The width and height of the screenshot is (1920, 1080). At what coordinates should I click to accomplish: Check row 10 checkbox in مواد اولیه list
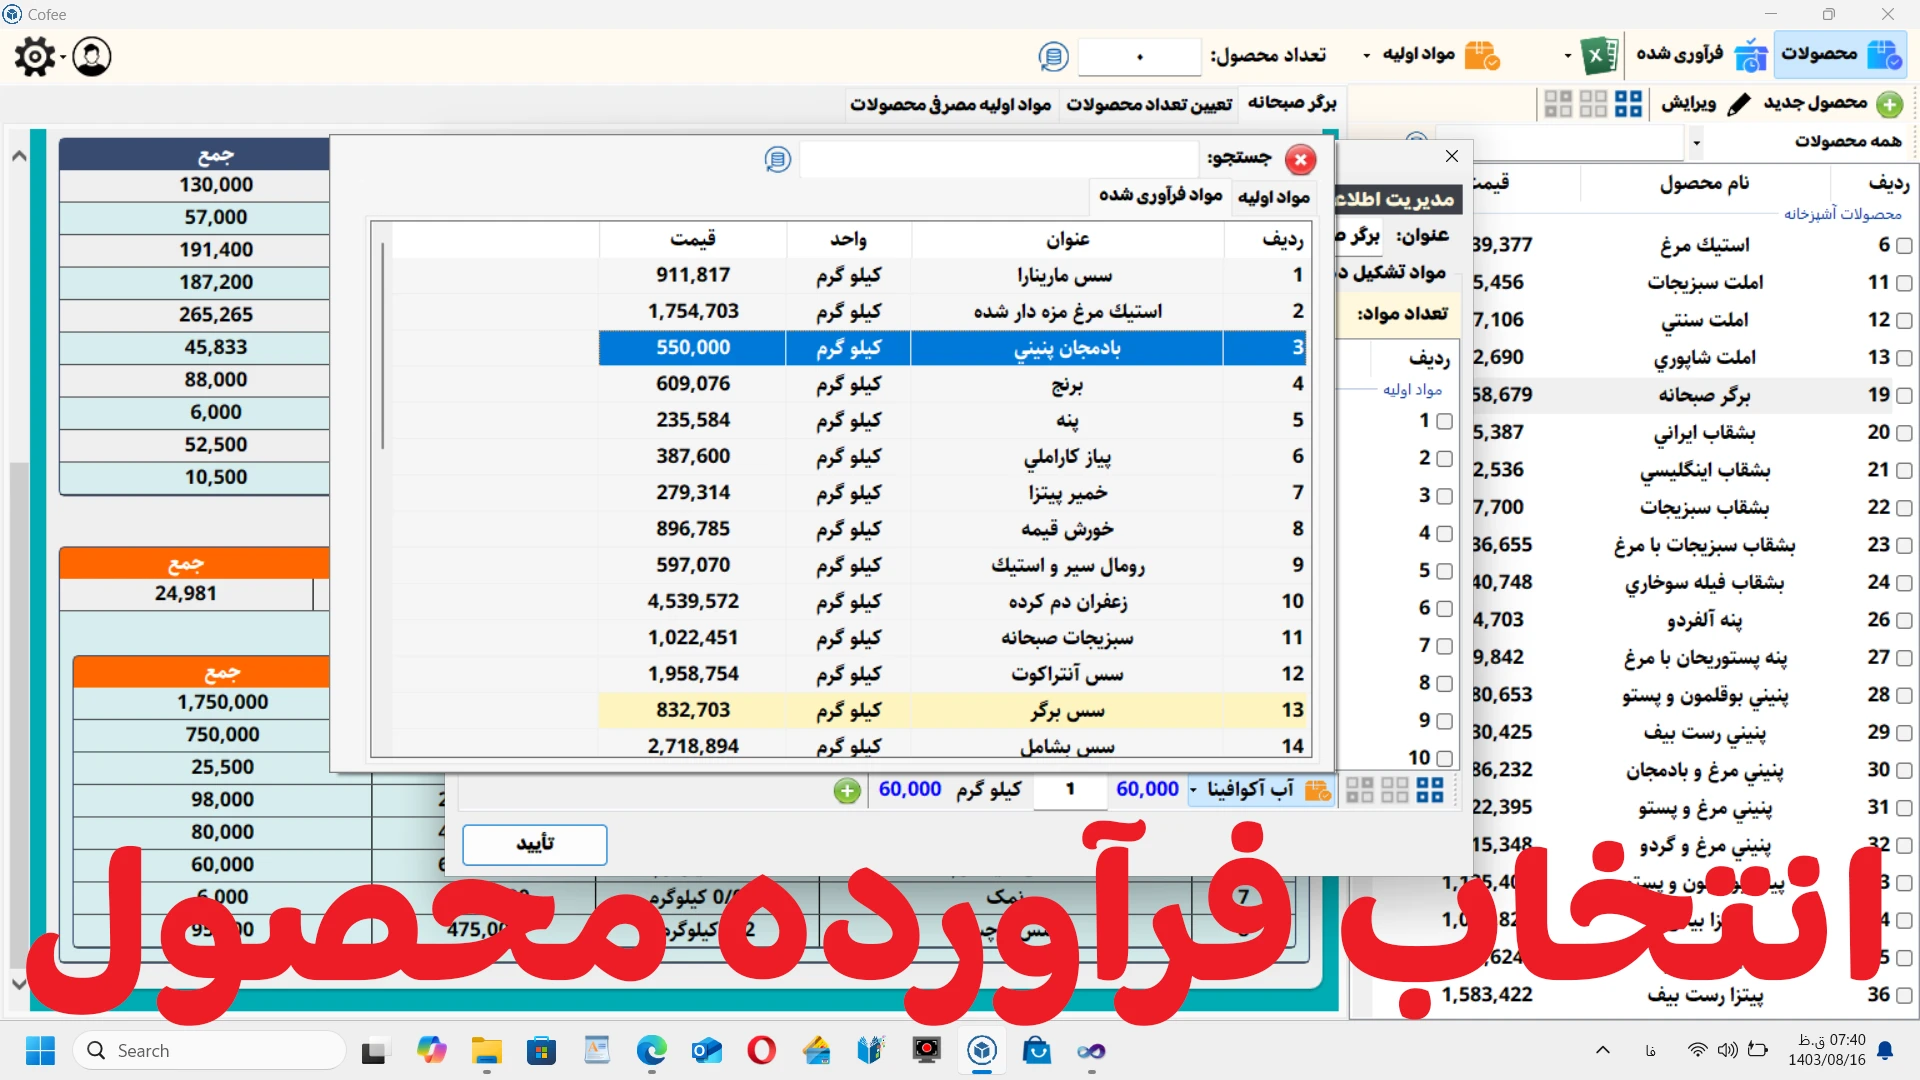pyautogui.click(x=1444, y=758)
